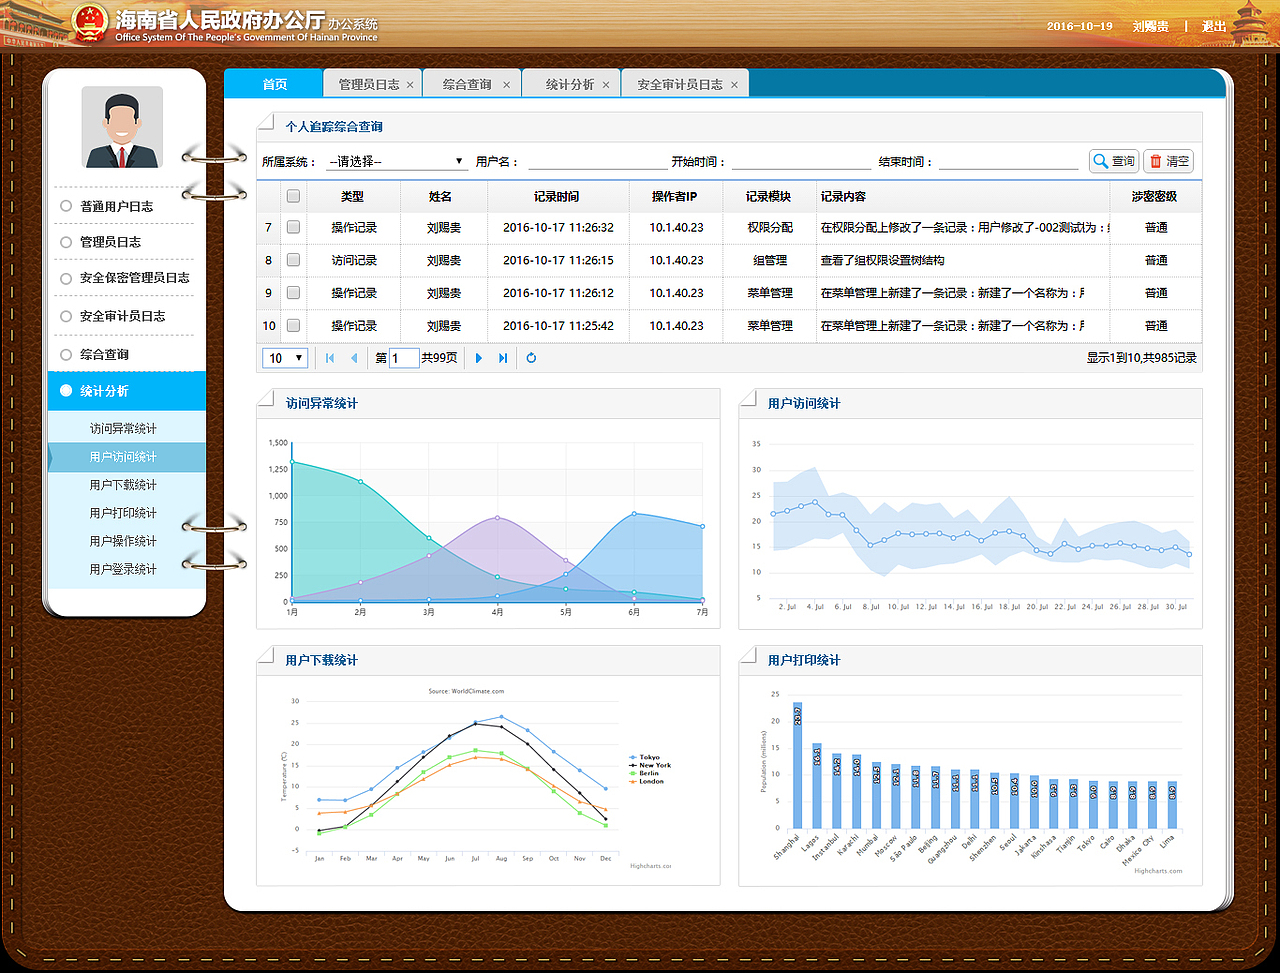Check row 10 checkbox

point(293,326)
